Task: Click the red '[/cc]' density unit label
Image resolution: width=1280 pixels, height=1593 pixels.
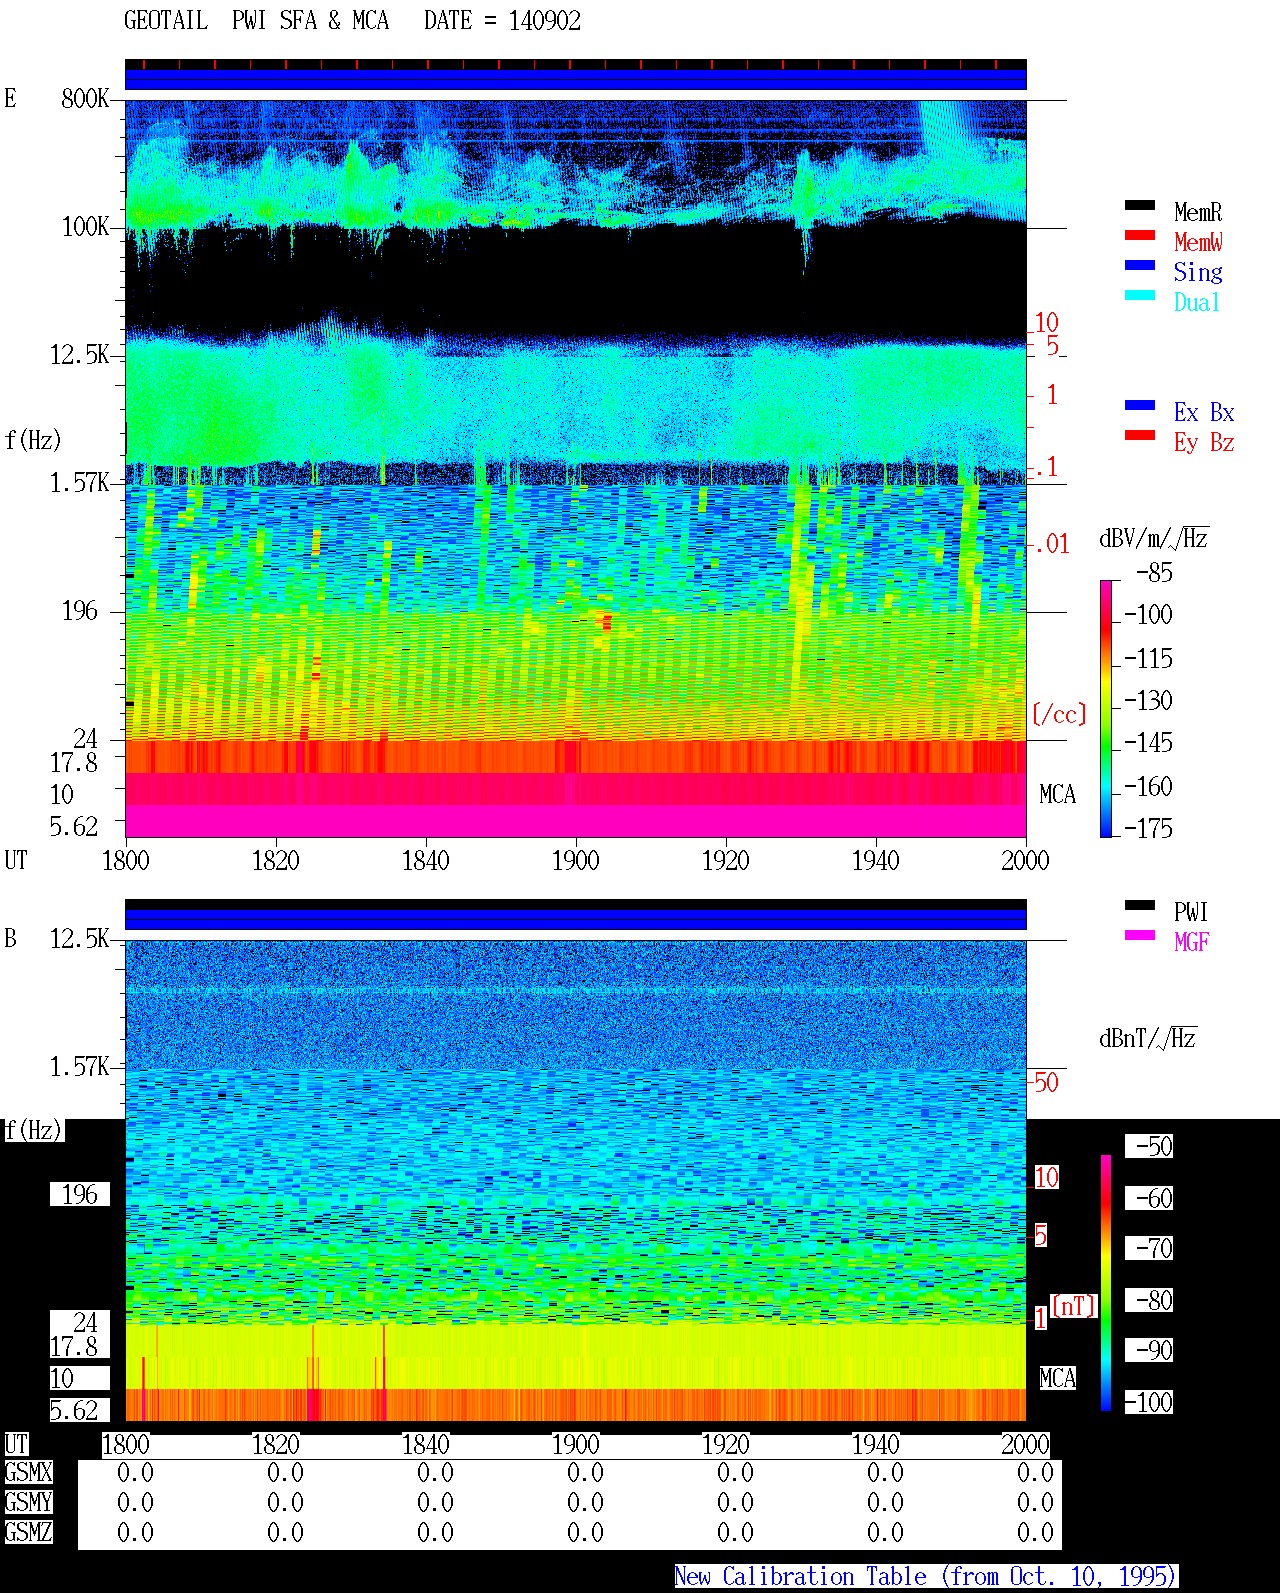Action: click(x=1059, y=714)
